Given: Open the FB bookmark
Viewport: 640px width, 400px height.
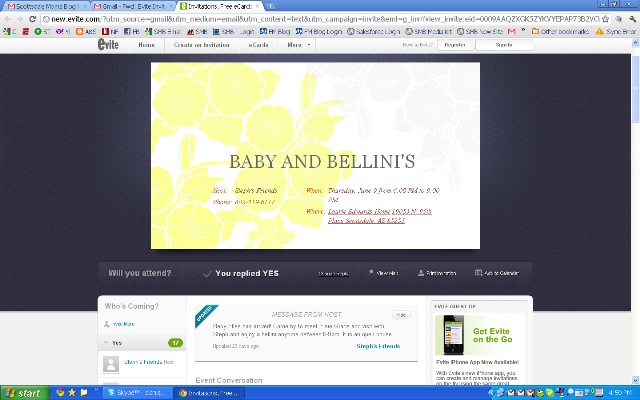Looking at the screenshot, I should 131,31.
